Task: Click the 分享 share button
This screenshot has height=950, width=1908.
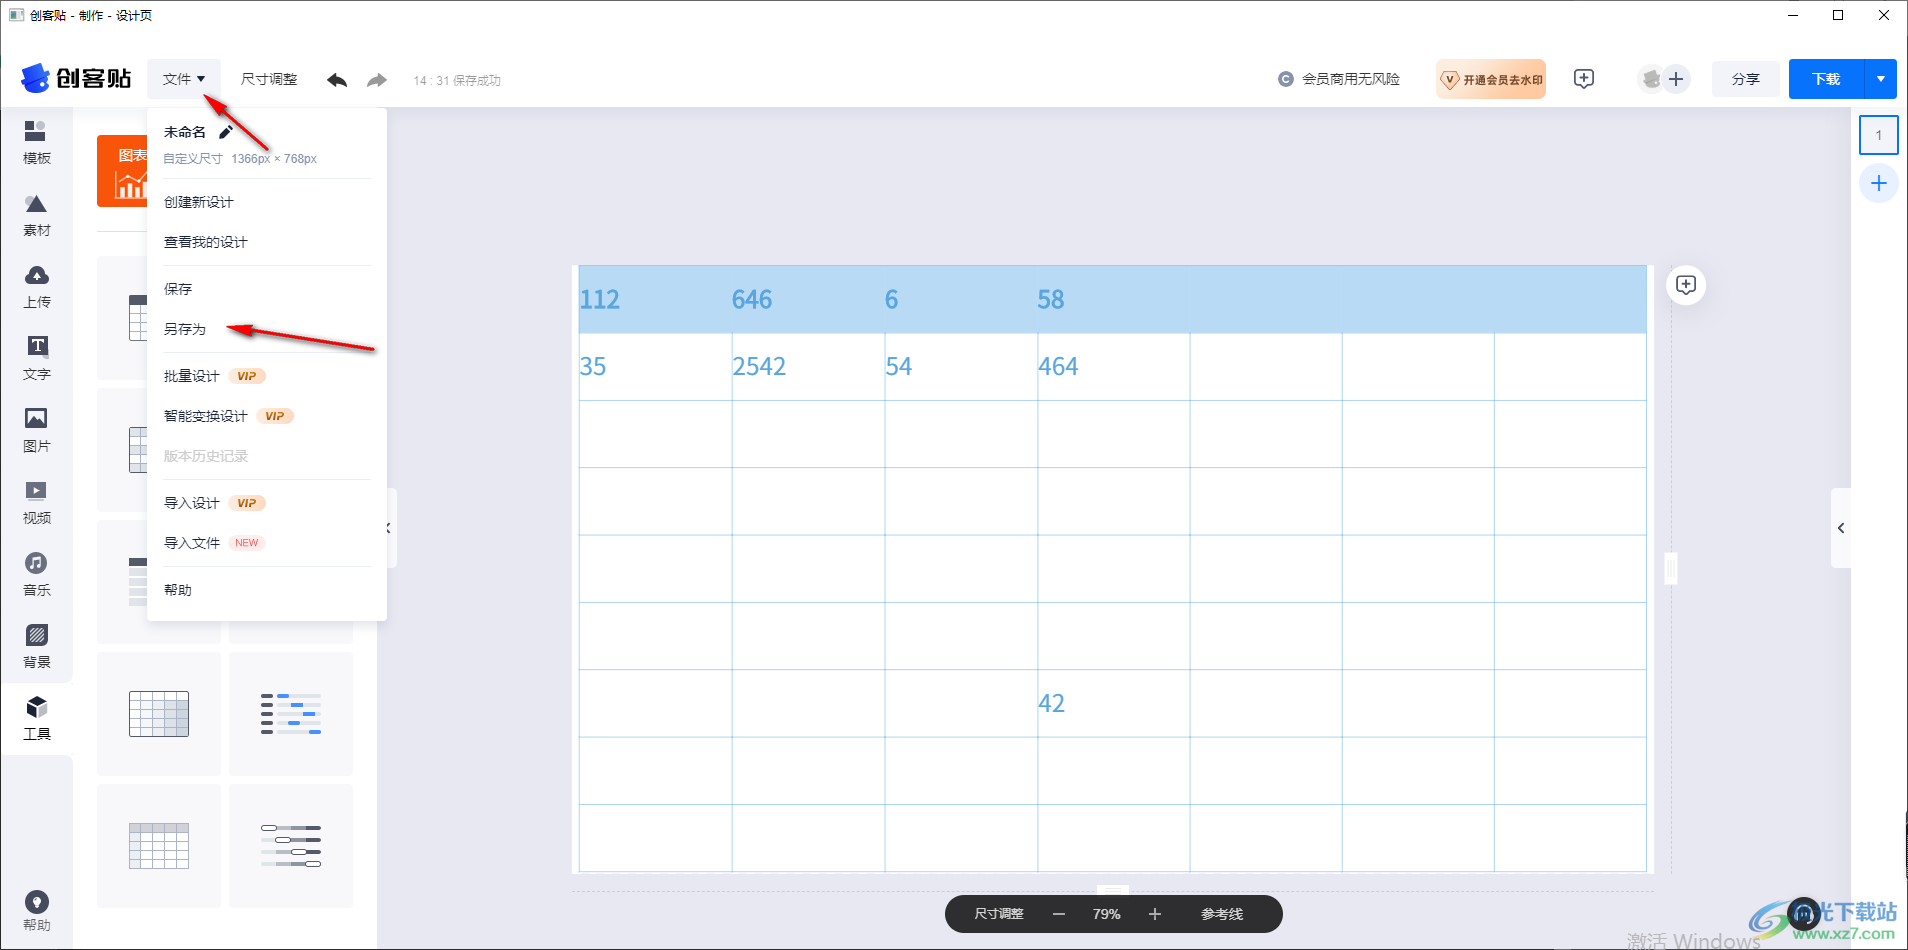Action: pyautogui.click(x=1746, y=79)
